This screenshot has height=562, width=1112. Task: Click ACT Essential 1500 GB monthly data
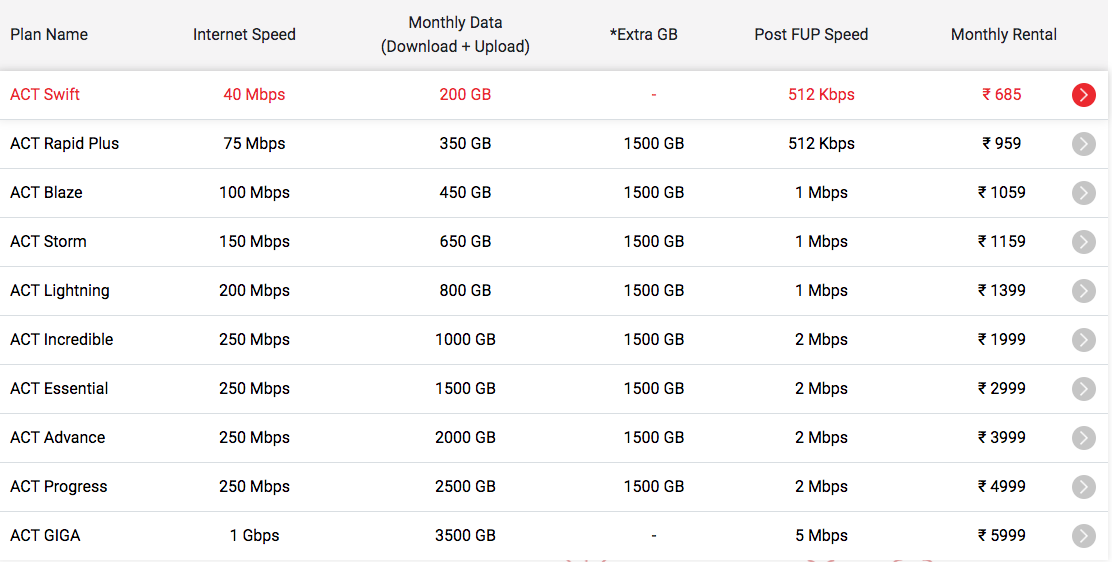coord(465,388)
